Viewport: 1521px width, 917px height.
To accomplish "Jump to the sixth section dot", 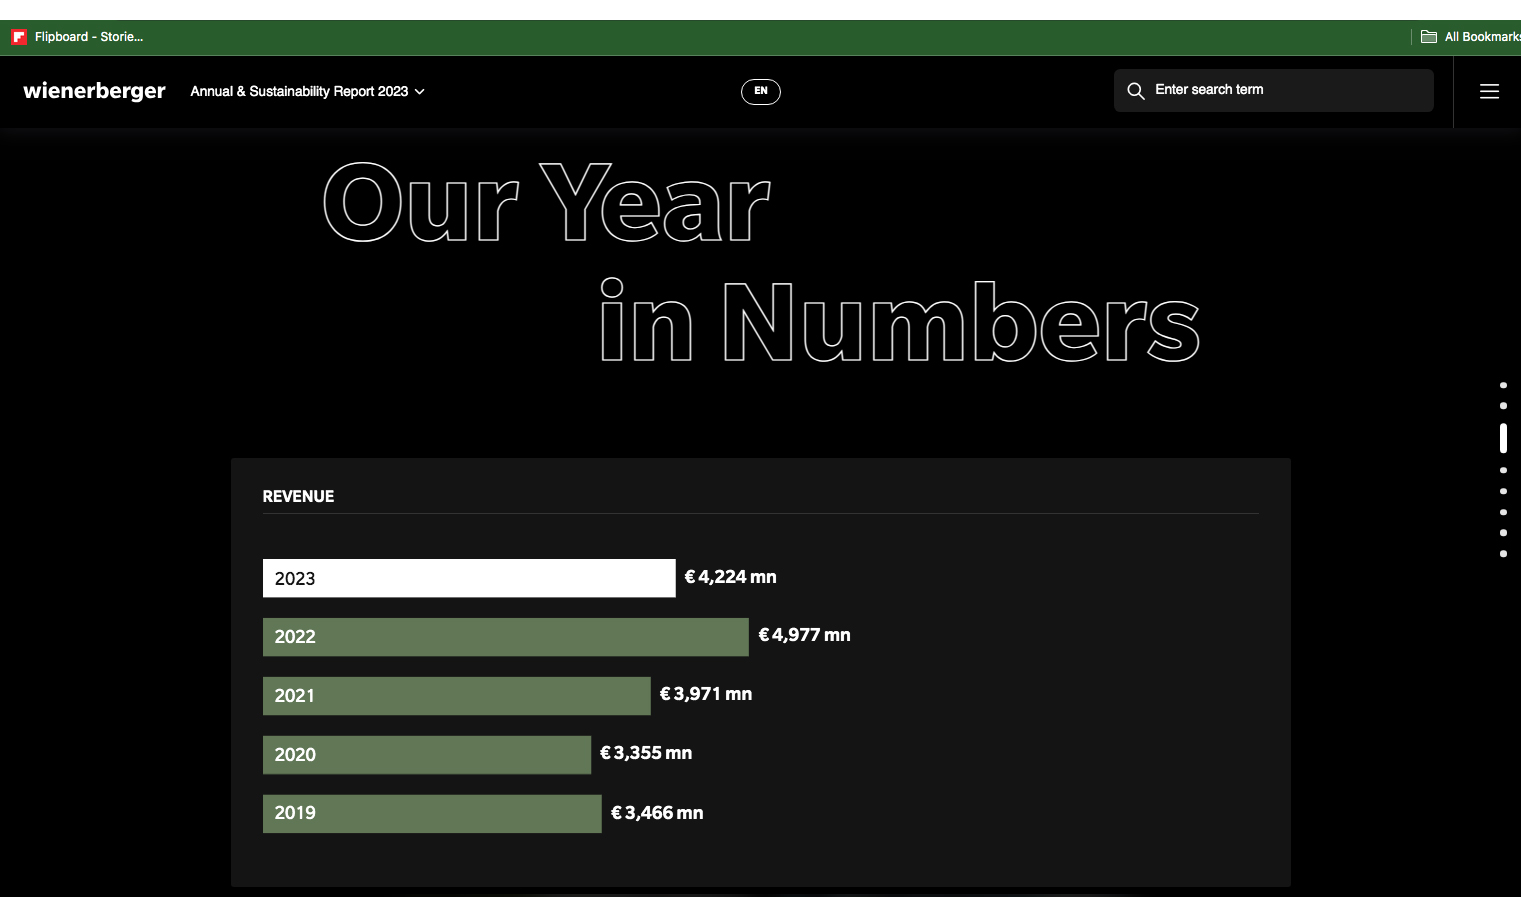I will (x=1503, y=512).
